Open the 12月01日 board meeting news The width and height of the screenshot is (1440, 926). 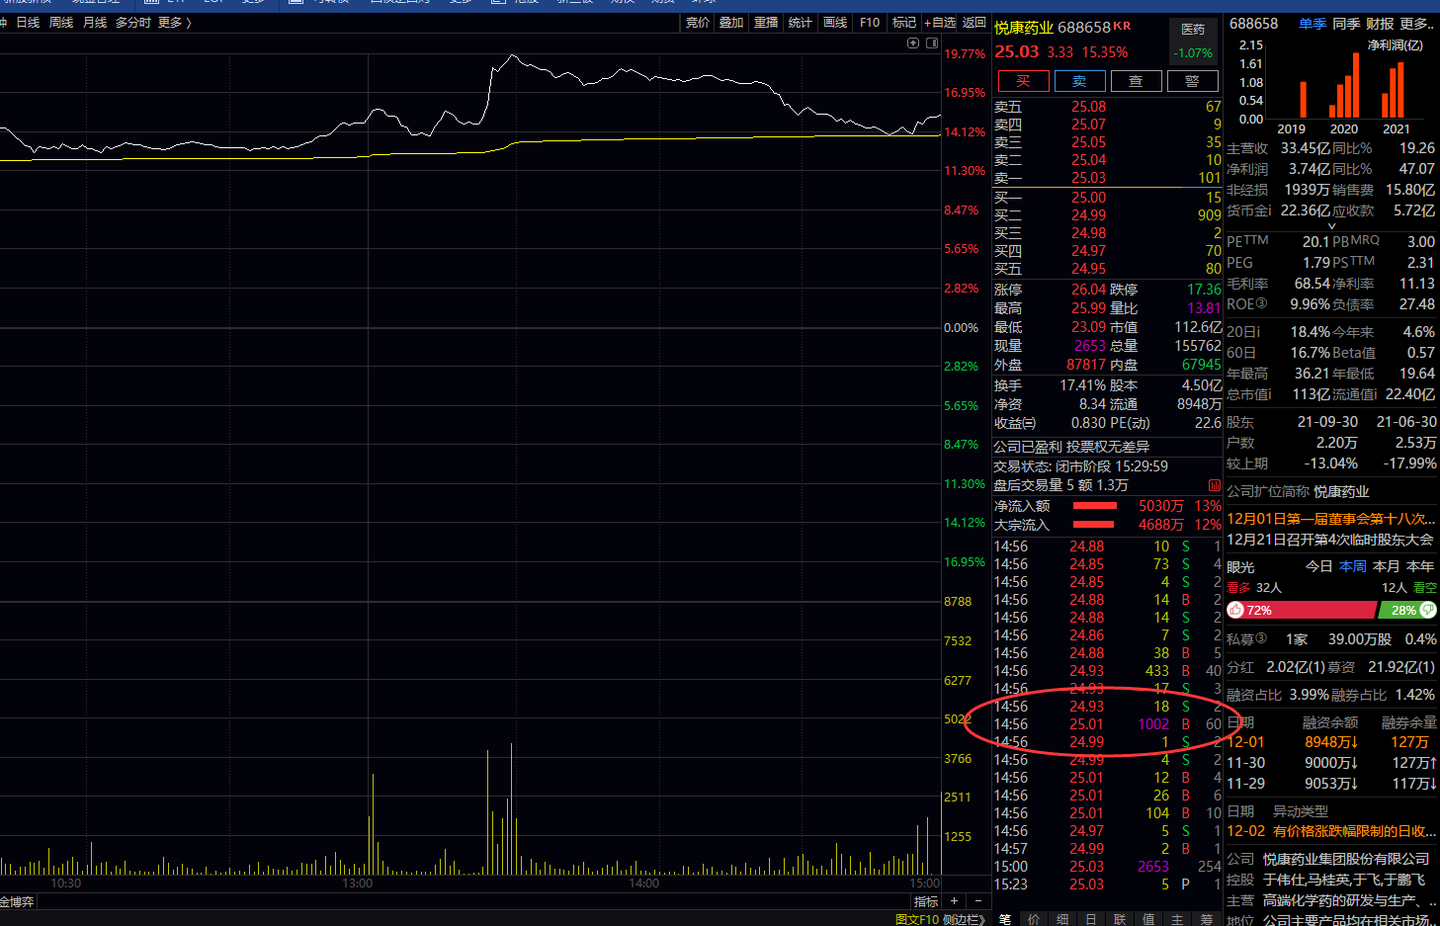(1331, 518)
